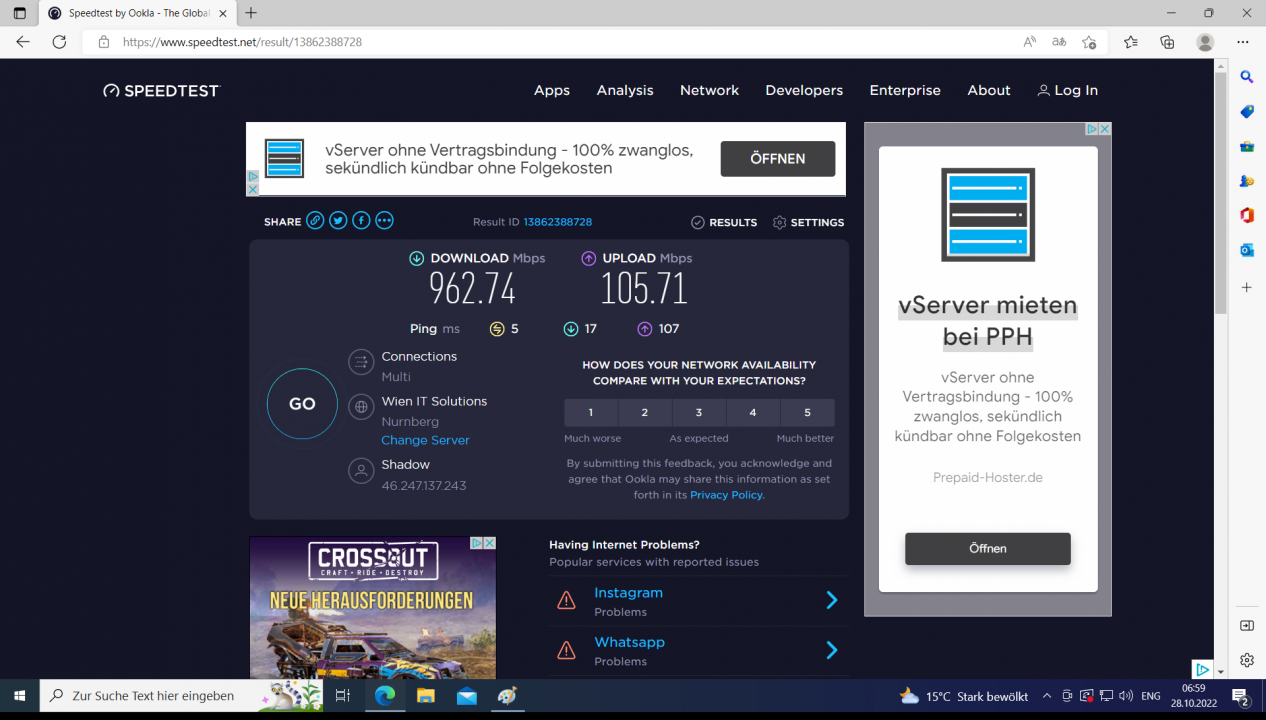Open Microsoft Edge from taskbar
The height and width of the screenshot is (720, 1266).
coord(385,696)
